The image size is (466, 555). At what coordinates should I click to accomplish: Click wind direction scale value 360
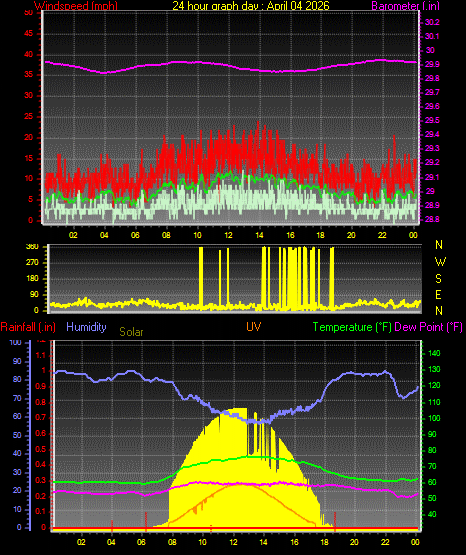32,247
